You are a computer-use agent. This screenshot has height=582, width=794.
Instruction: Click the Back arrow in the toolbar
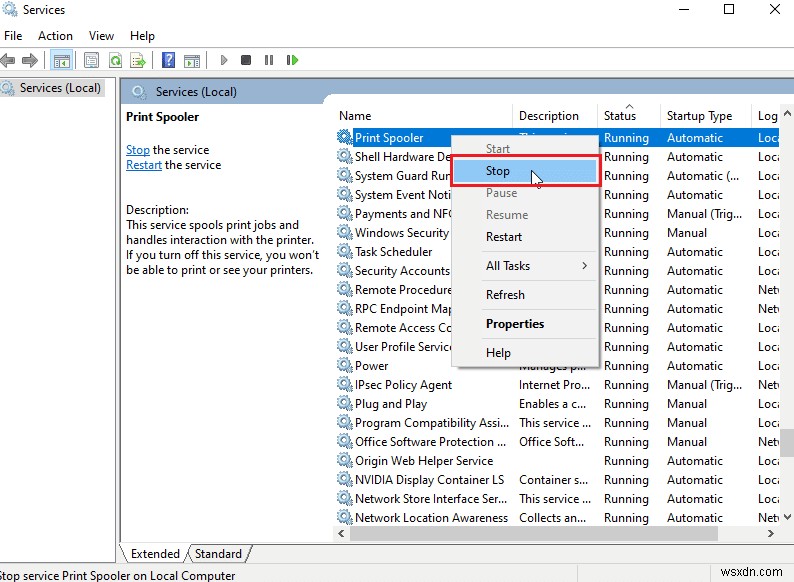(x=9, y=60)
